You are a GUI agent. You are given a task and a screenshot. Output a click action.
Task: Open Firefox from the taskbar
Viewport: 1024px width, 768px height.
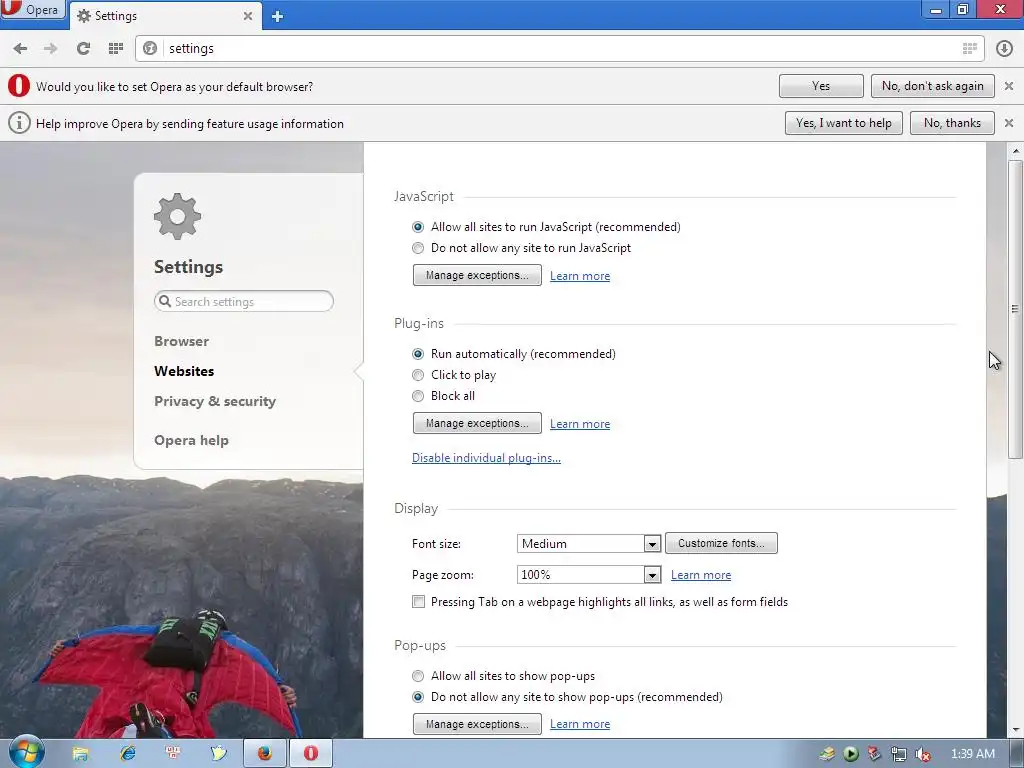point(264,754)
